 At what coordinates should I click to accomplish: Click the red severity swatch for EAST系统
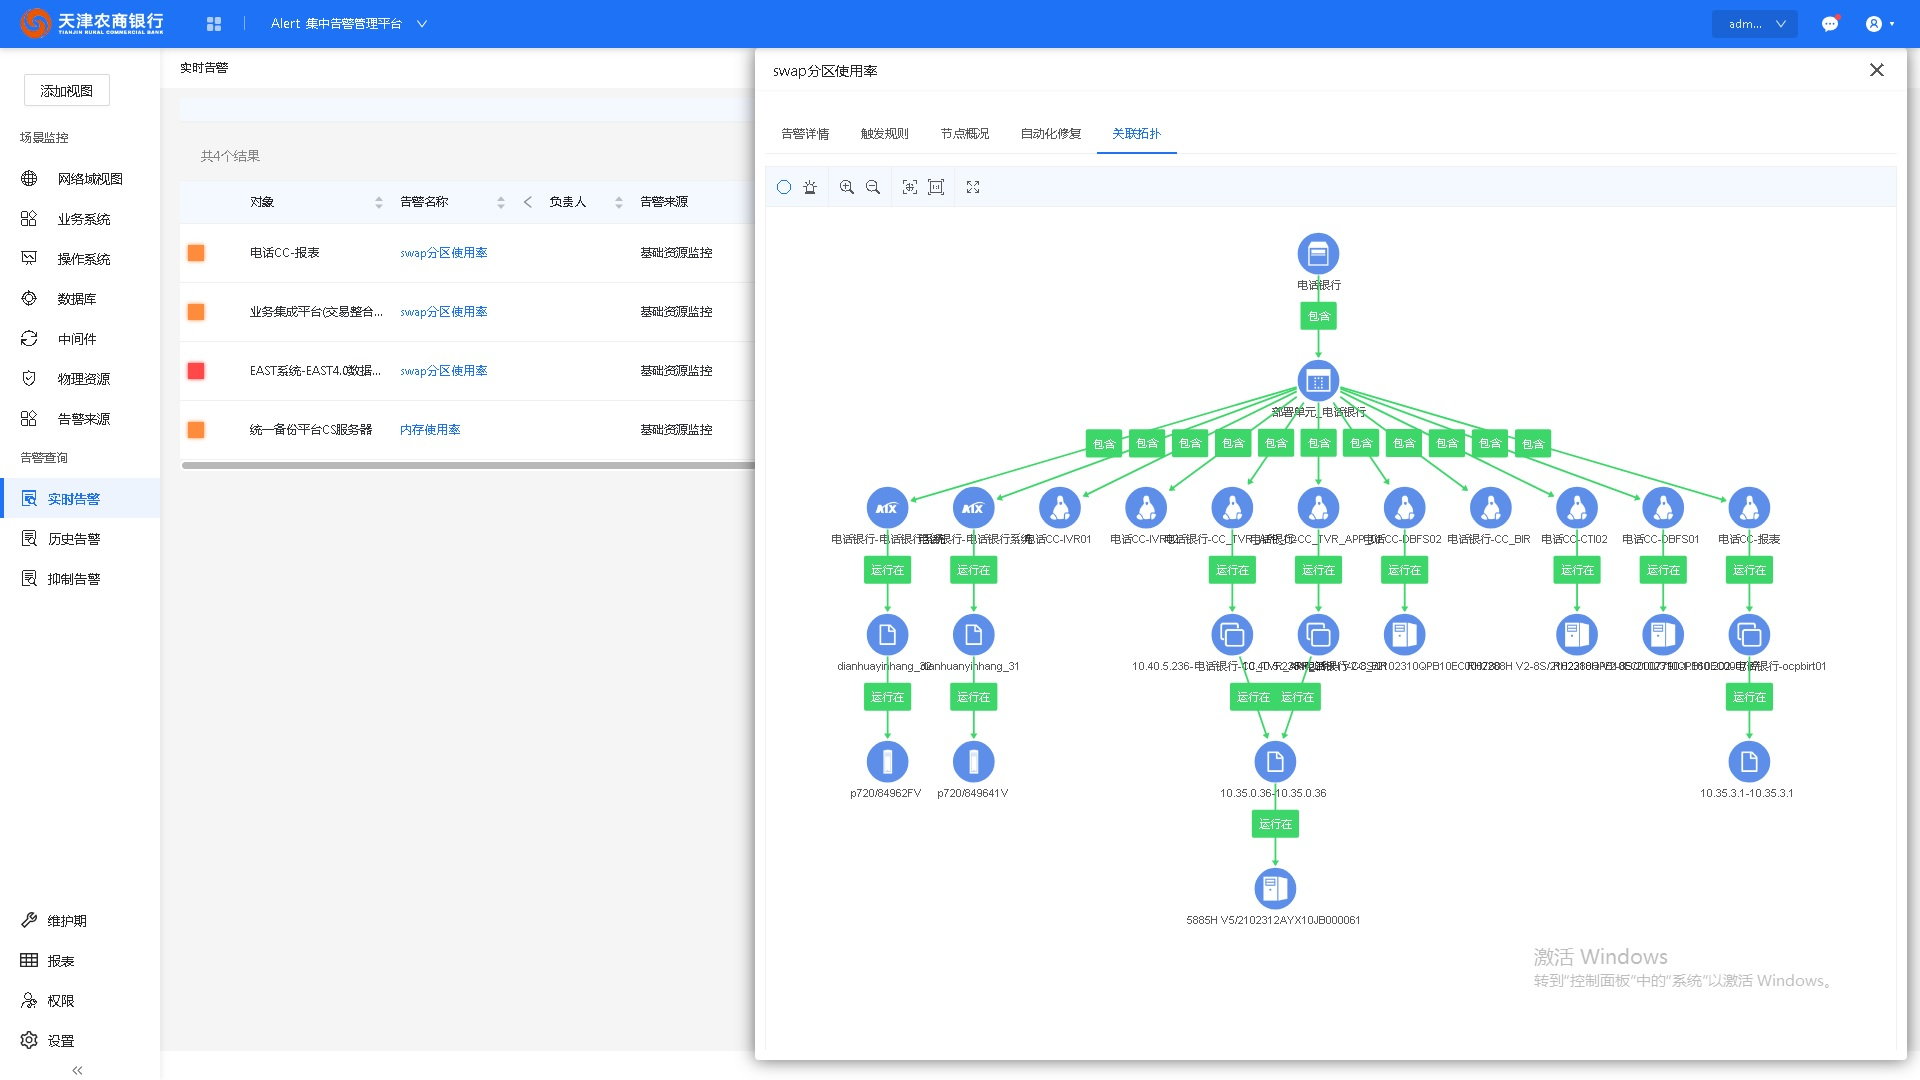tap(196, 371)
